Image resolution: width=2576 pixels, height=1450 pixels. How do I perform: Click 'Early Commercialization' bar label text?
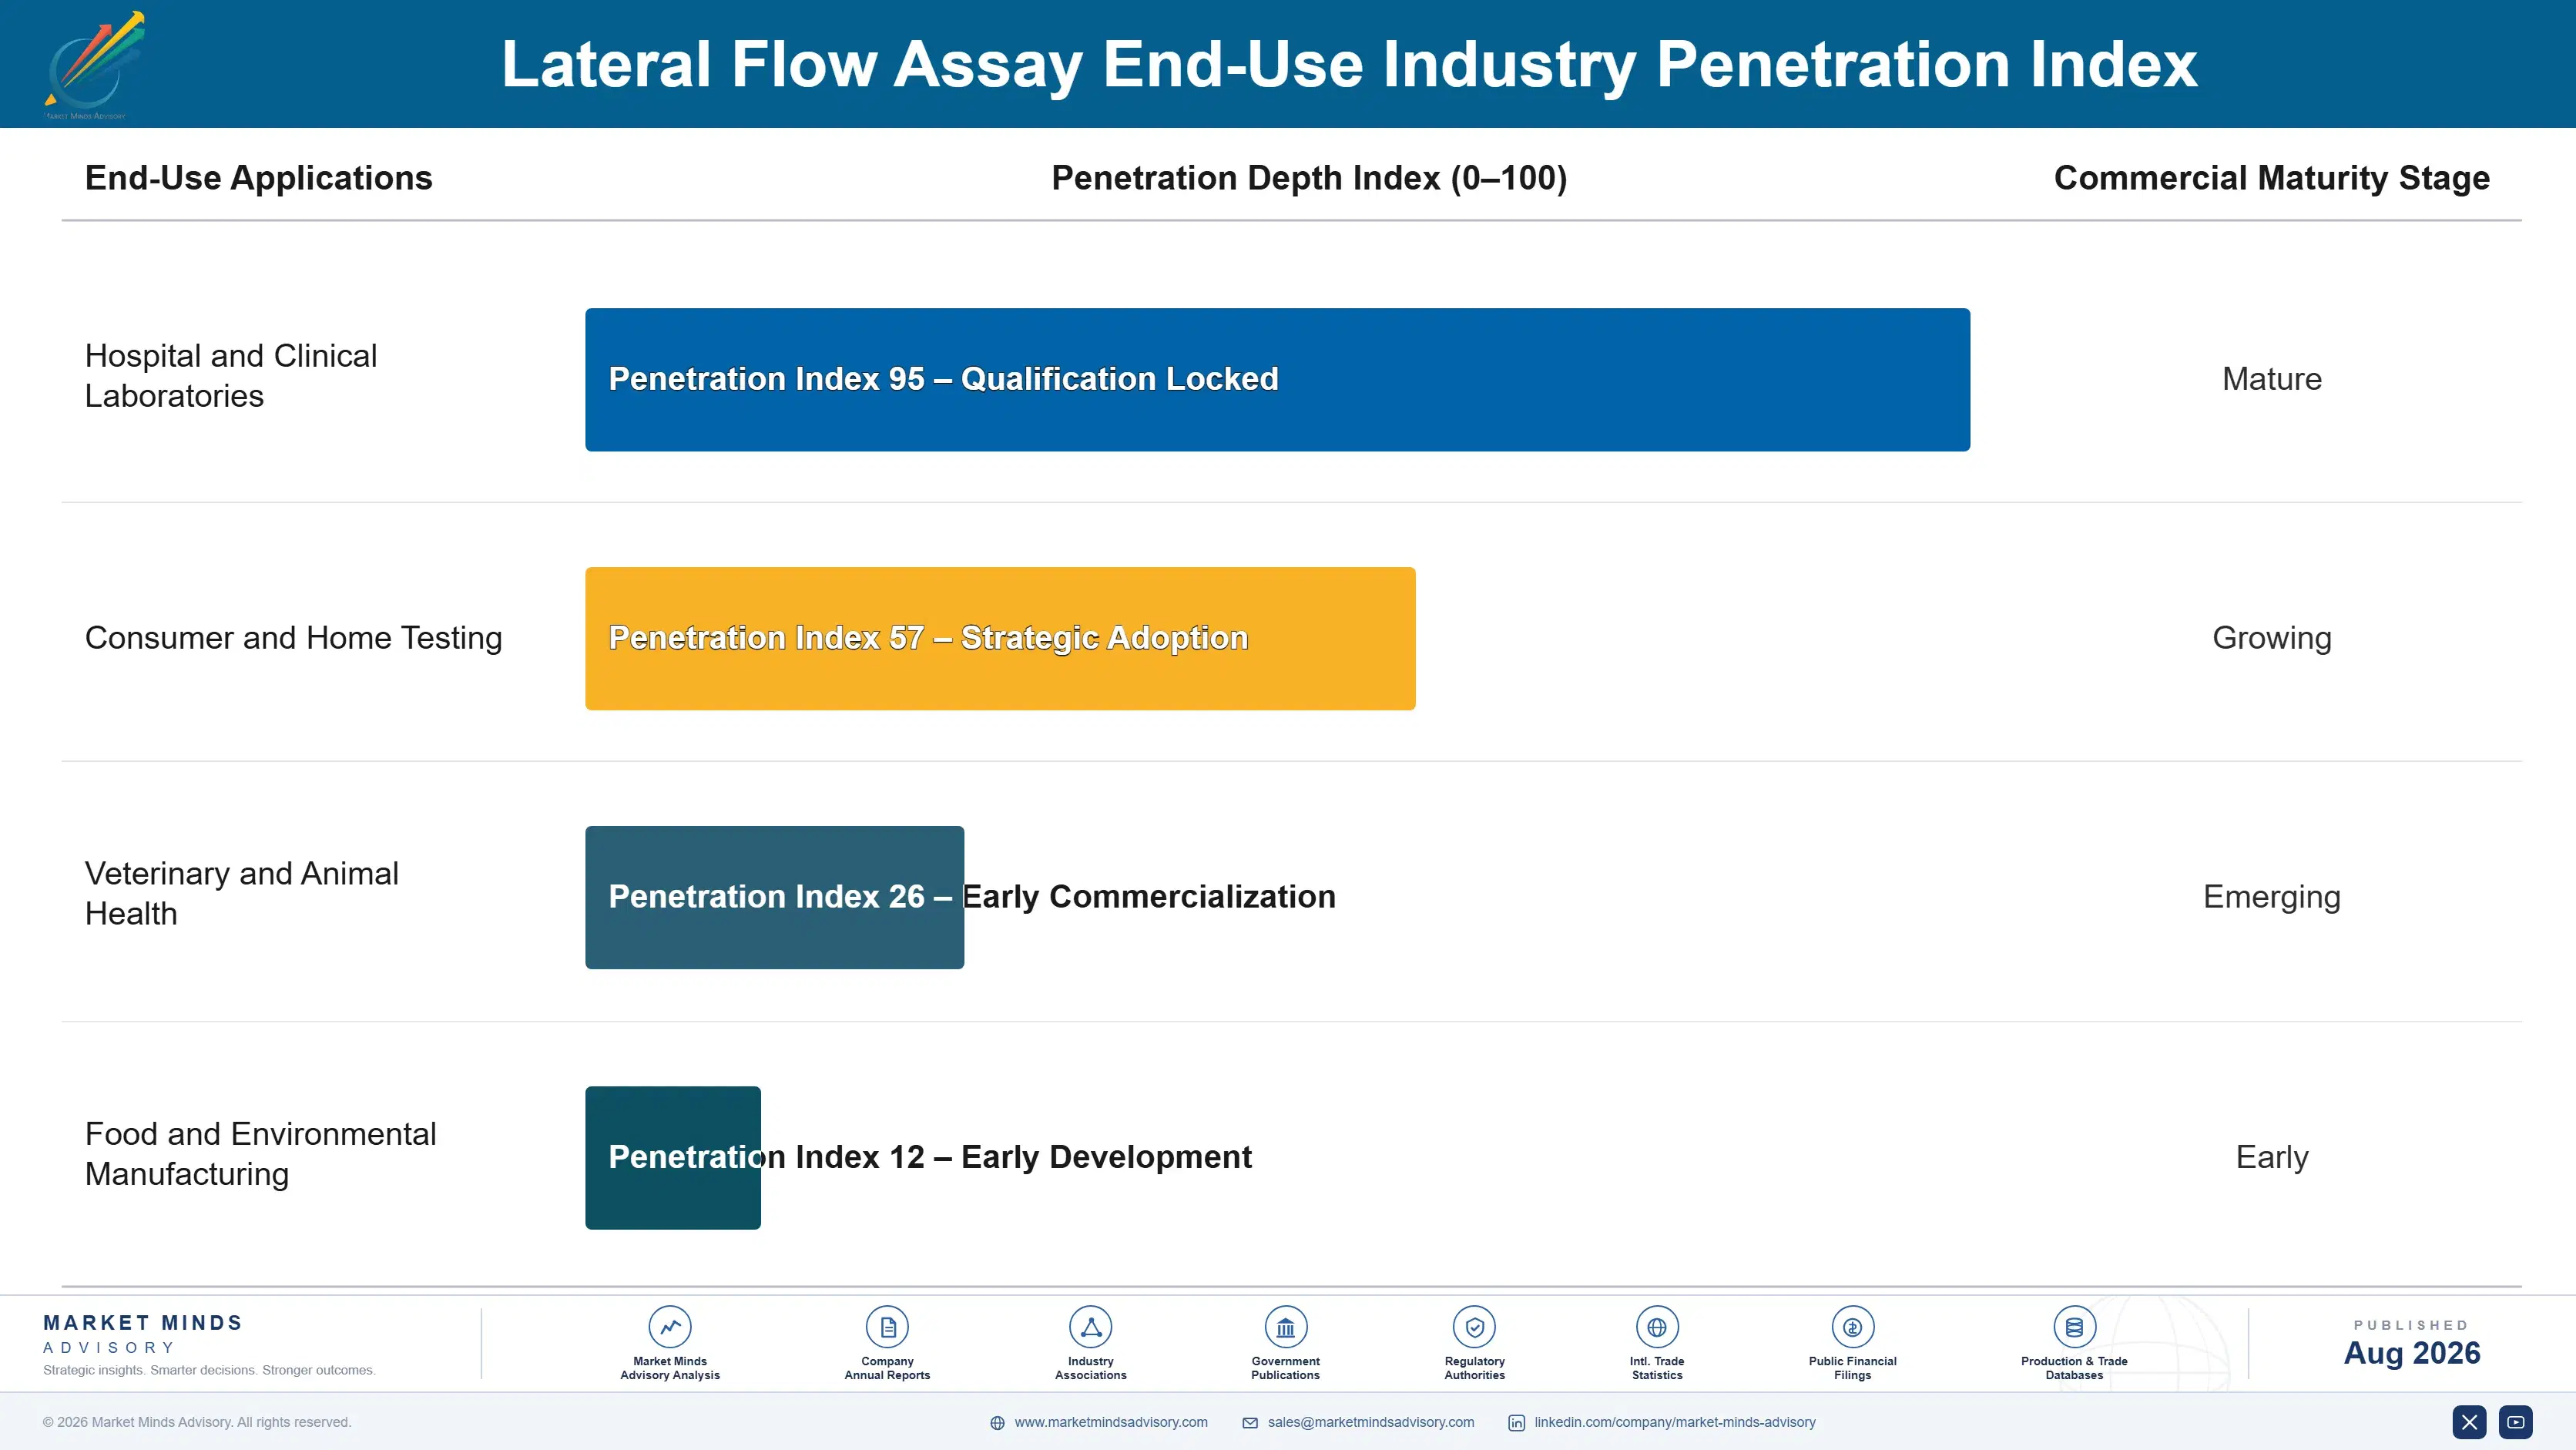tap(1149, 897)
